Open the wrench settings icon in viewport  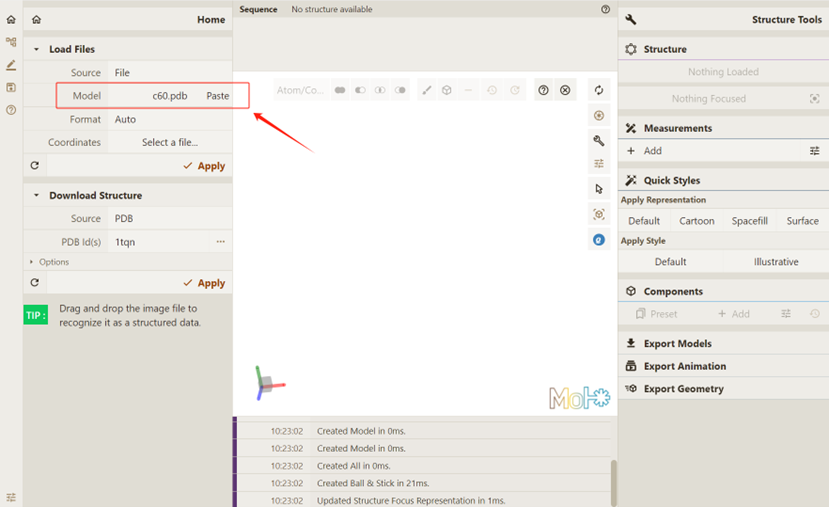point(599,141)
